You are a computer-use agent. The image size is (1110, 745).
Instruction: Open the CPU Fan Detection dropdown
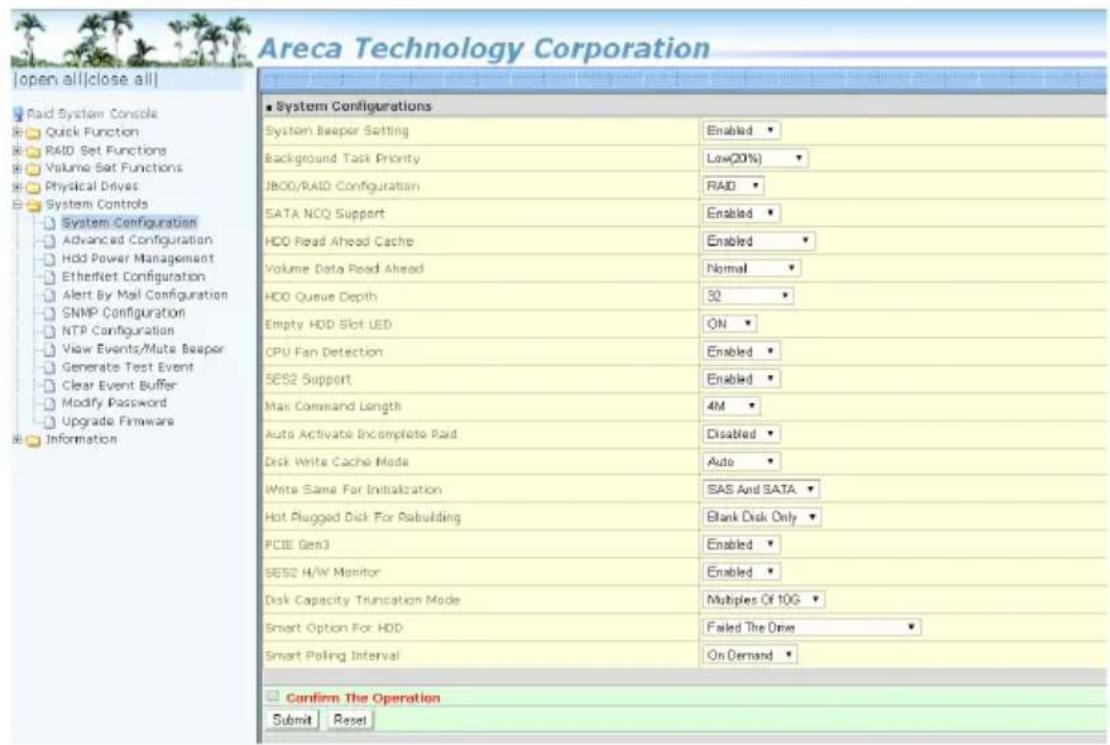(x=740, y=351)
